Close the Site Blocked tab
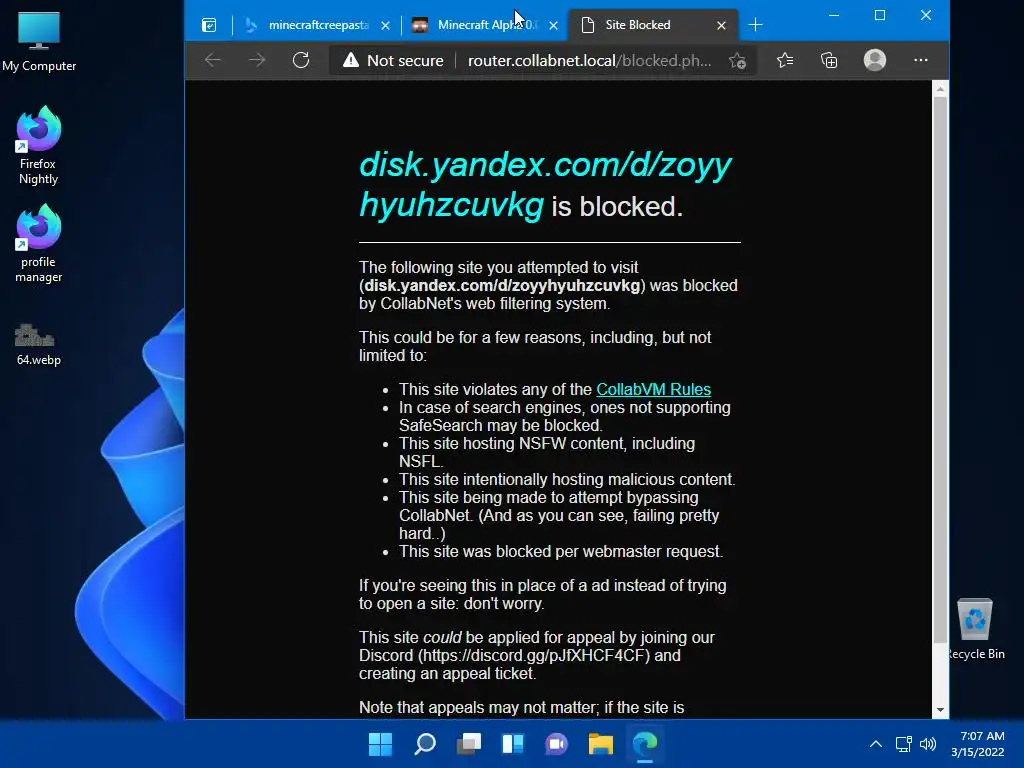Image resolution: width=1024 pixels, height=768 pixels. 721,25
